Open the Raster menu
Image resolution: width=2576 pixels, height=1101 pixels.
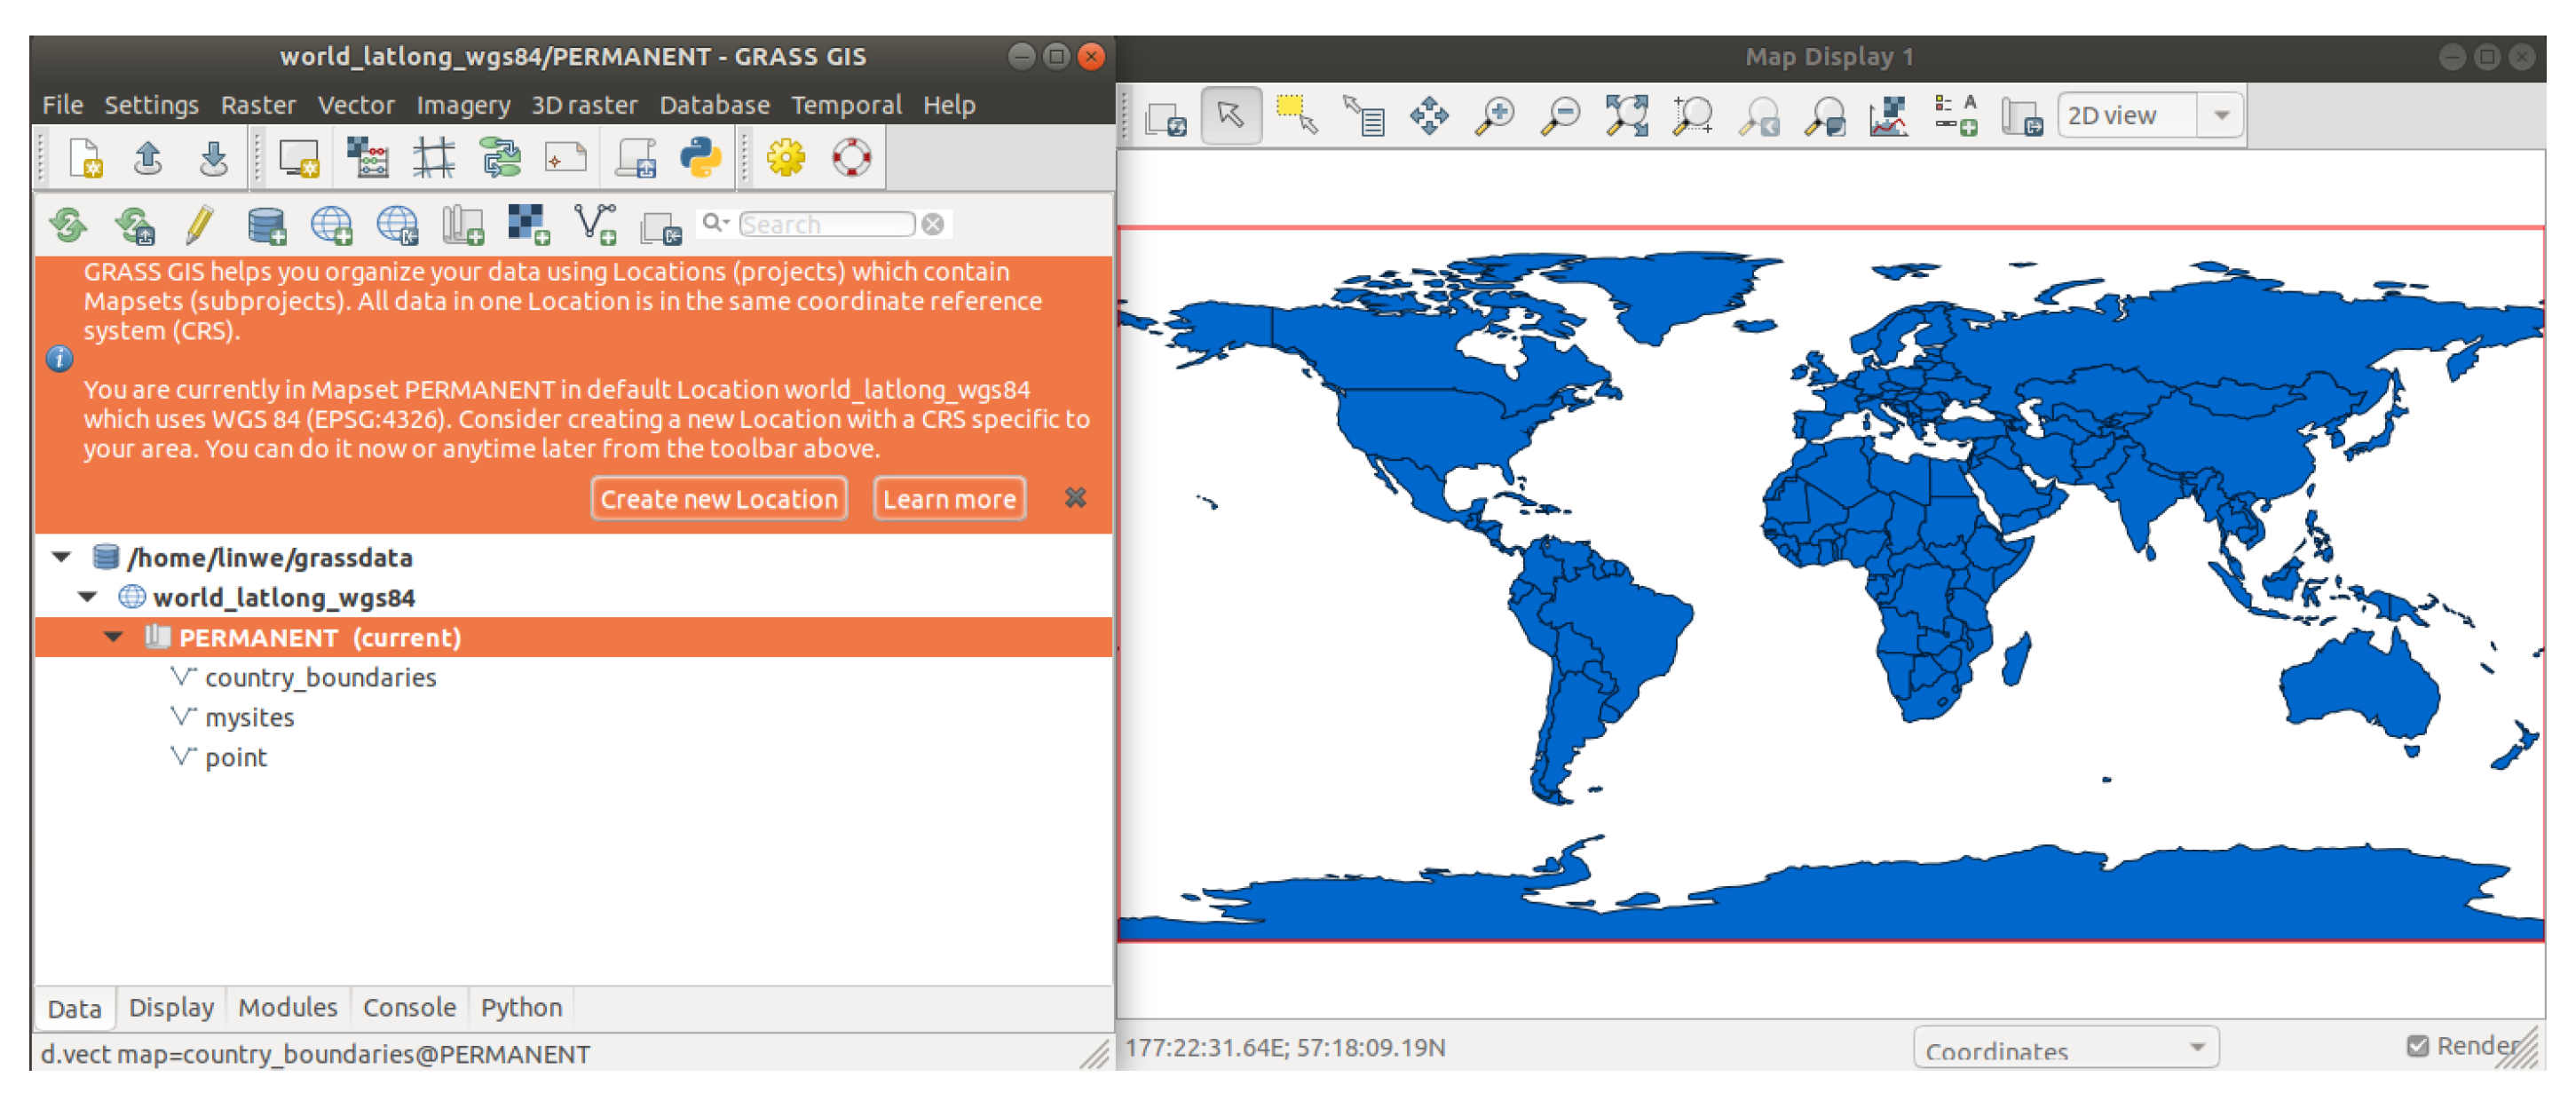(258, 105)
